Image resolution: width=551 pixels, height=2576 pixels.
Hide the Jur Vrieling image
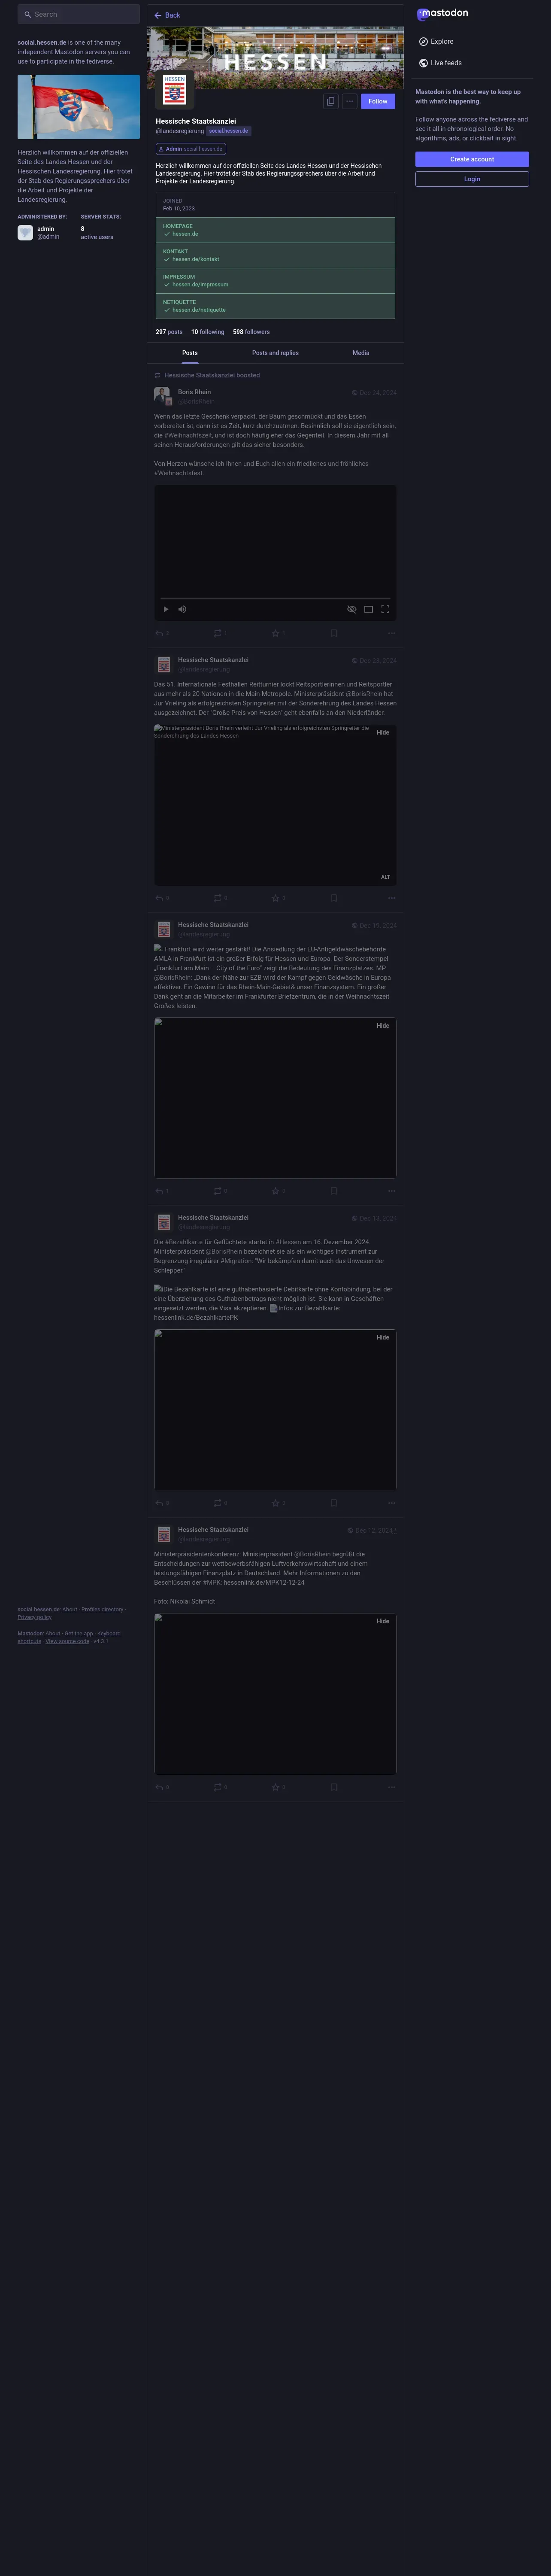pyautogui.click(x=383, y=732)
